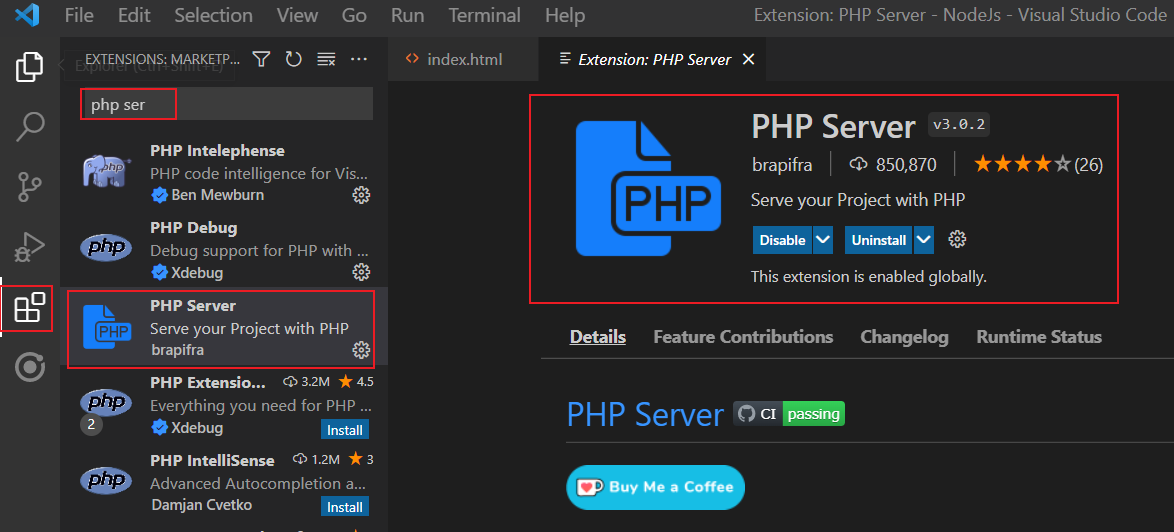The height and width of the screenshot is (532, 1174).
Task: Open the Explorer view in activity bar
Action: [x=30, y=67]
